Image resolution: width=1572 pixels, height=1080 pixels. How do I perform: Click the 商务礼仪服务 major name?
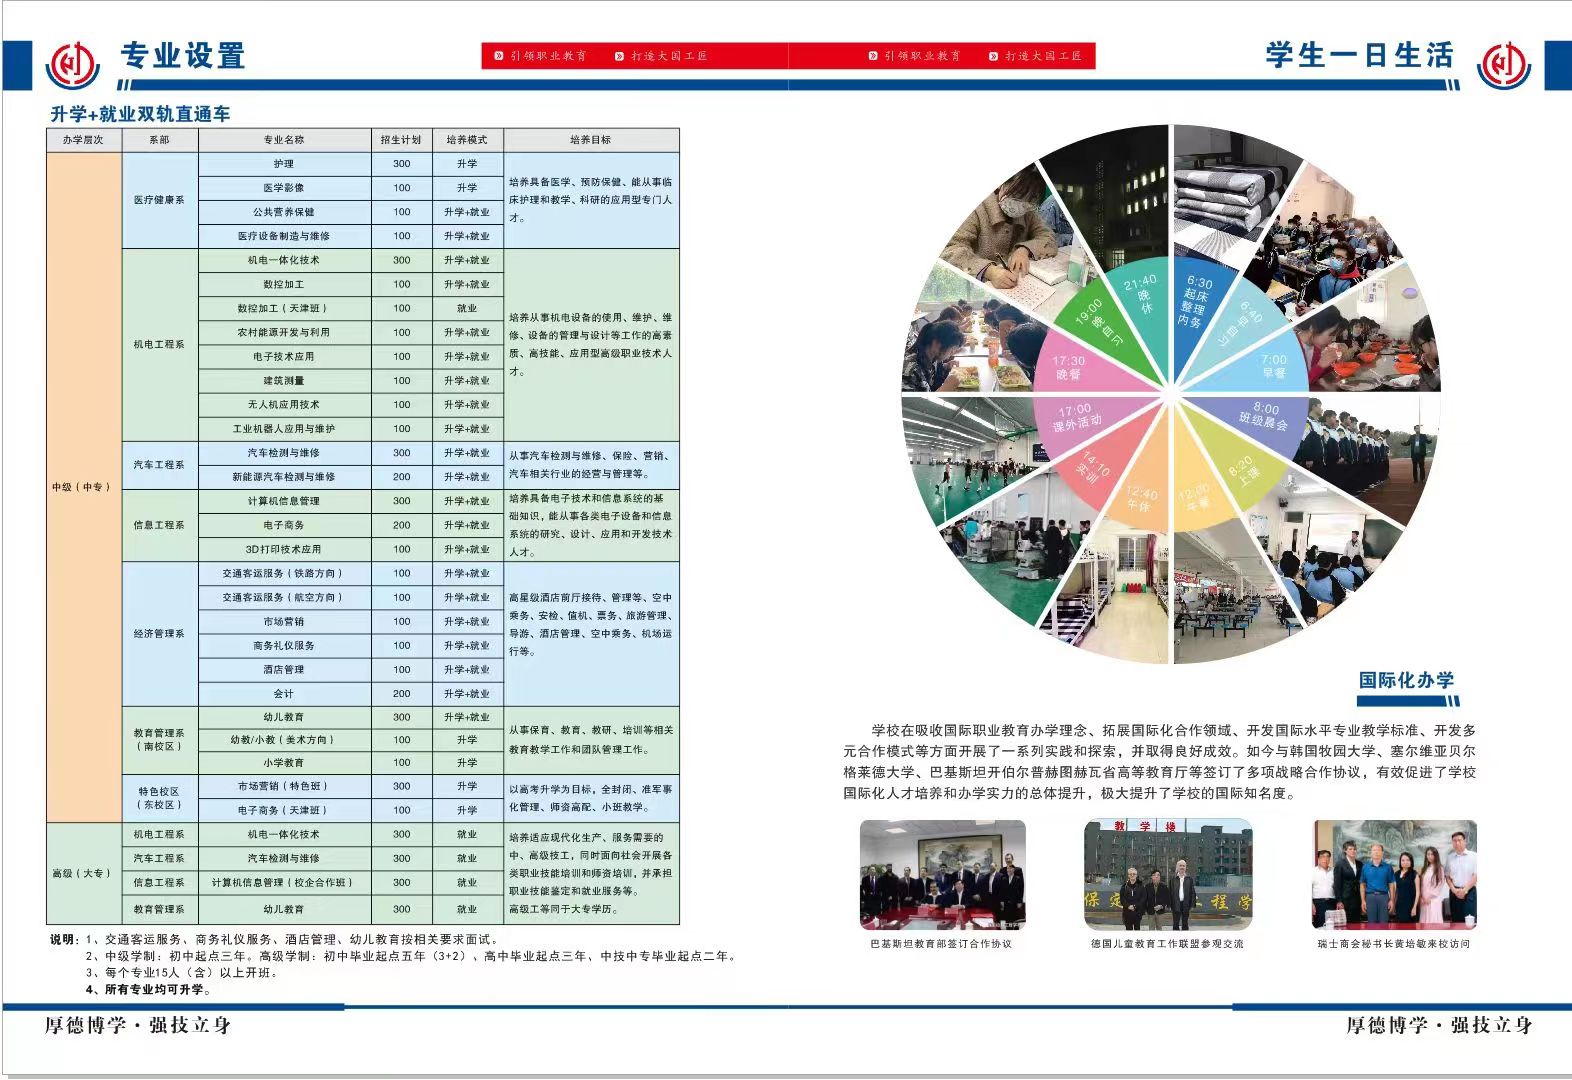[284, 645]
